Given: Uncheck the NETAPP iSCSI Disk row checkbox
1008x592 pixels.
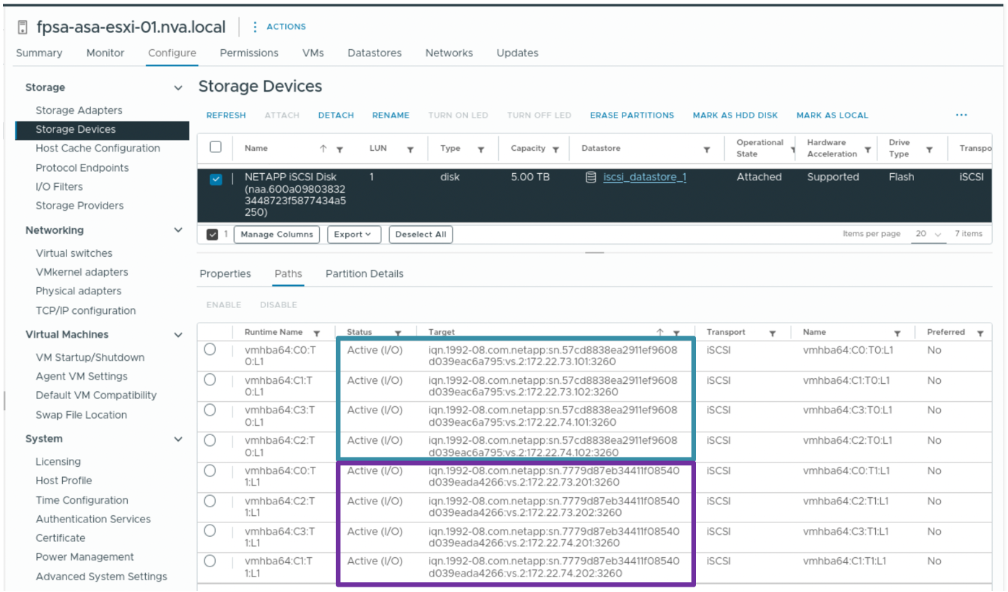Looking at the screenshot, I should click(216, 179).
